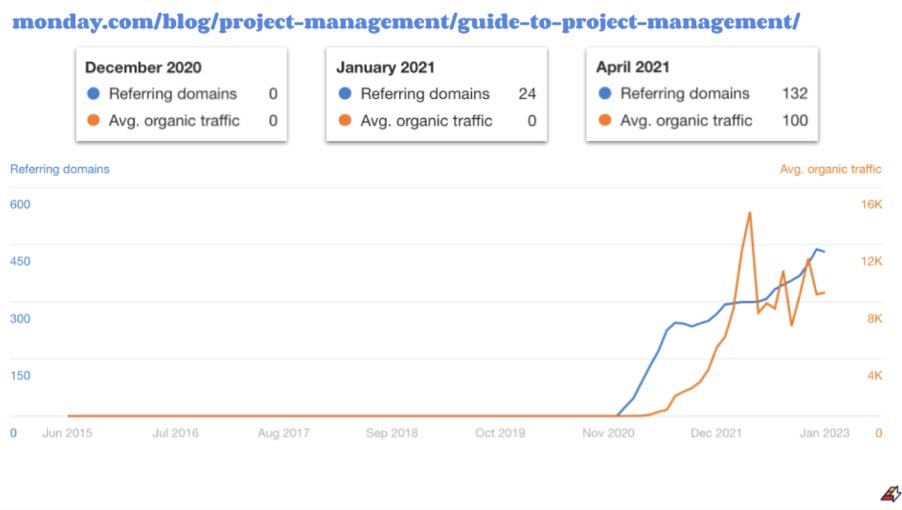
Task: Click the Jan 2023 date on x-axis
Action: pyautogui.click(x=824, y=433)
